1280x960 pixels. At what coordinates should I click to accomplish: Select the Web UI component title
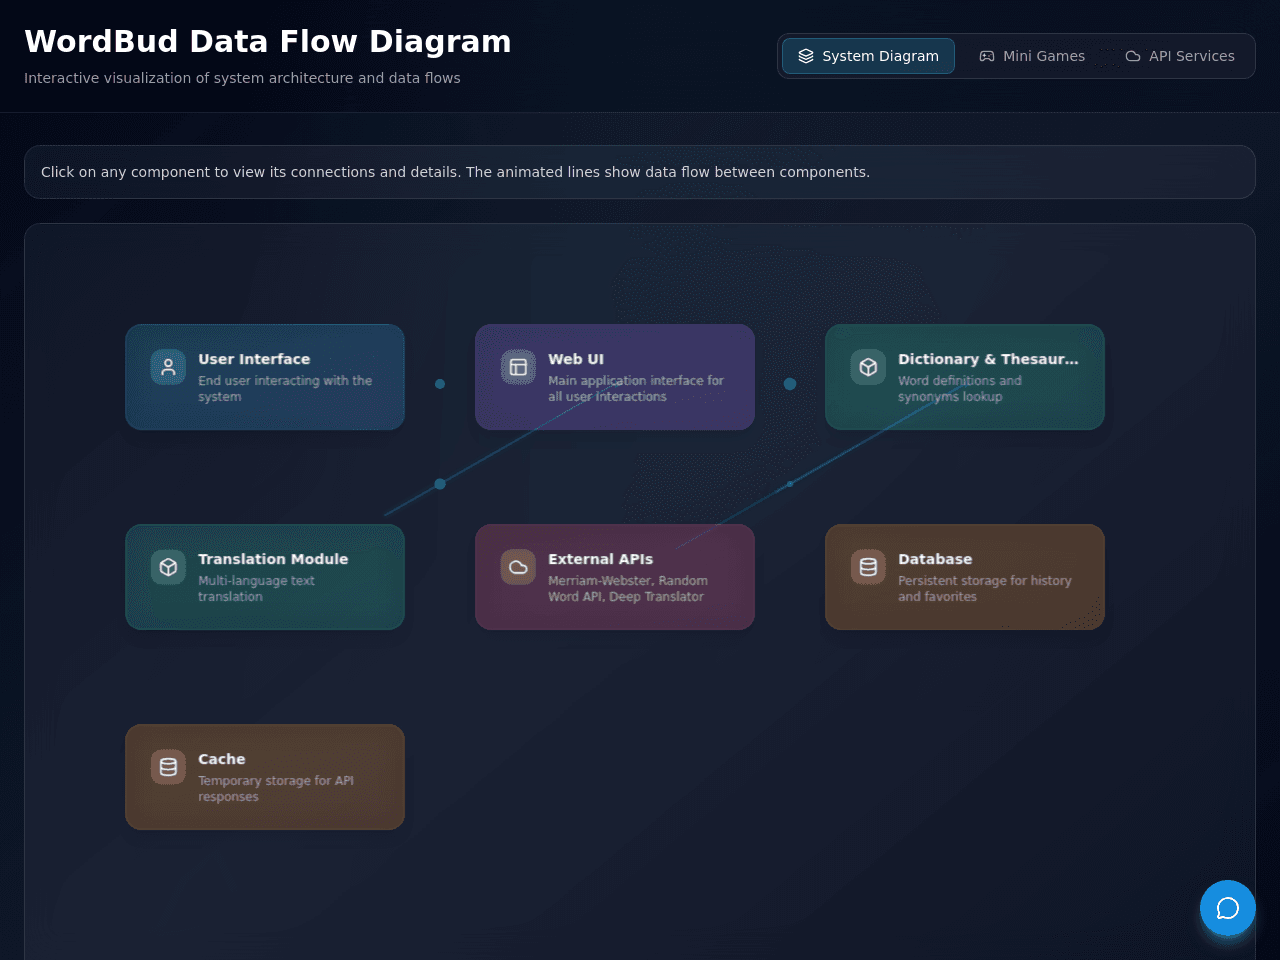pyautogui.click(x=576, y=359)
